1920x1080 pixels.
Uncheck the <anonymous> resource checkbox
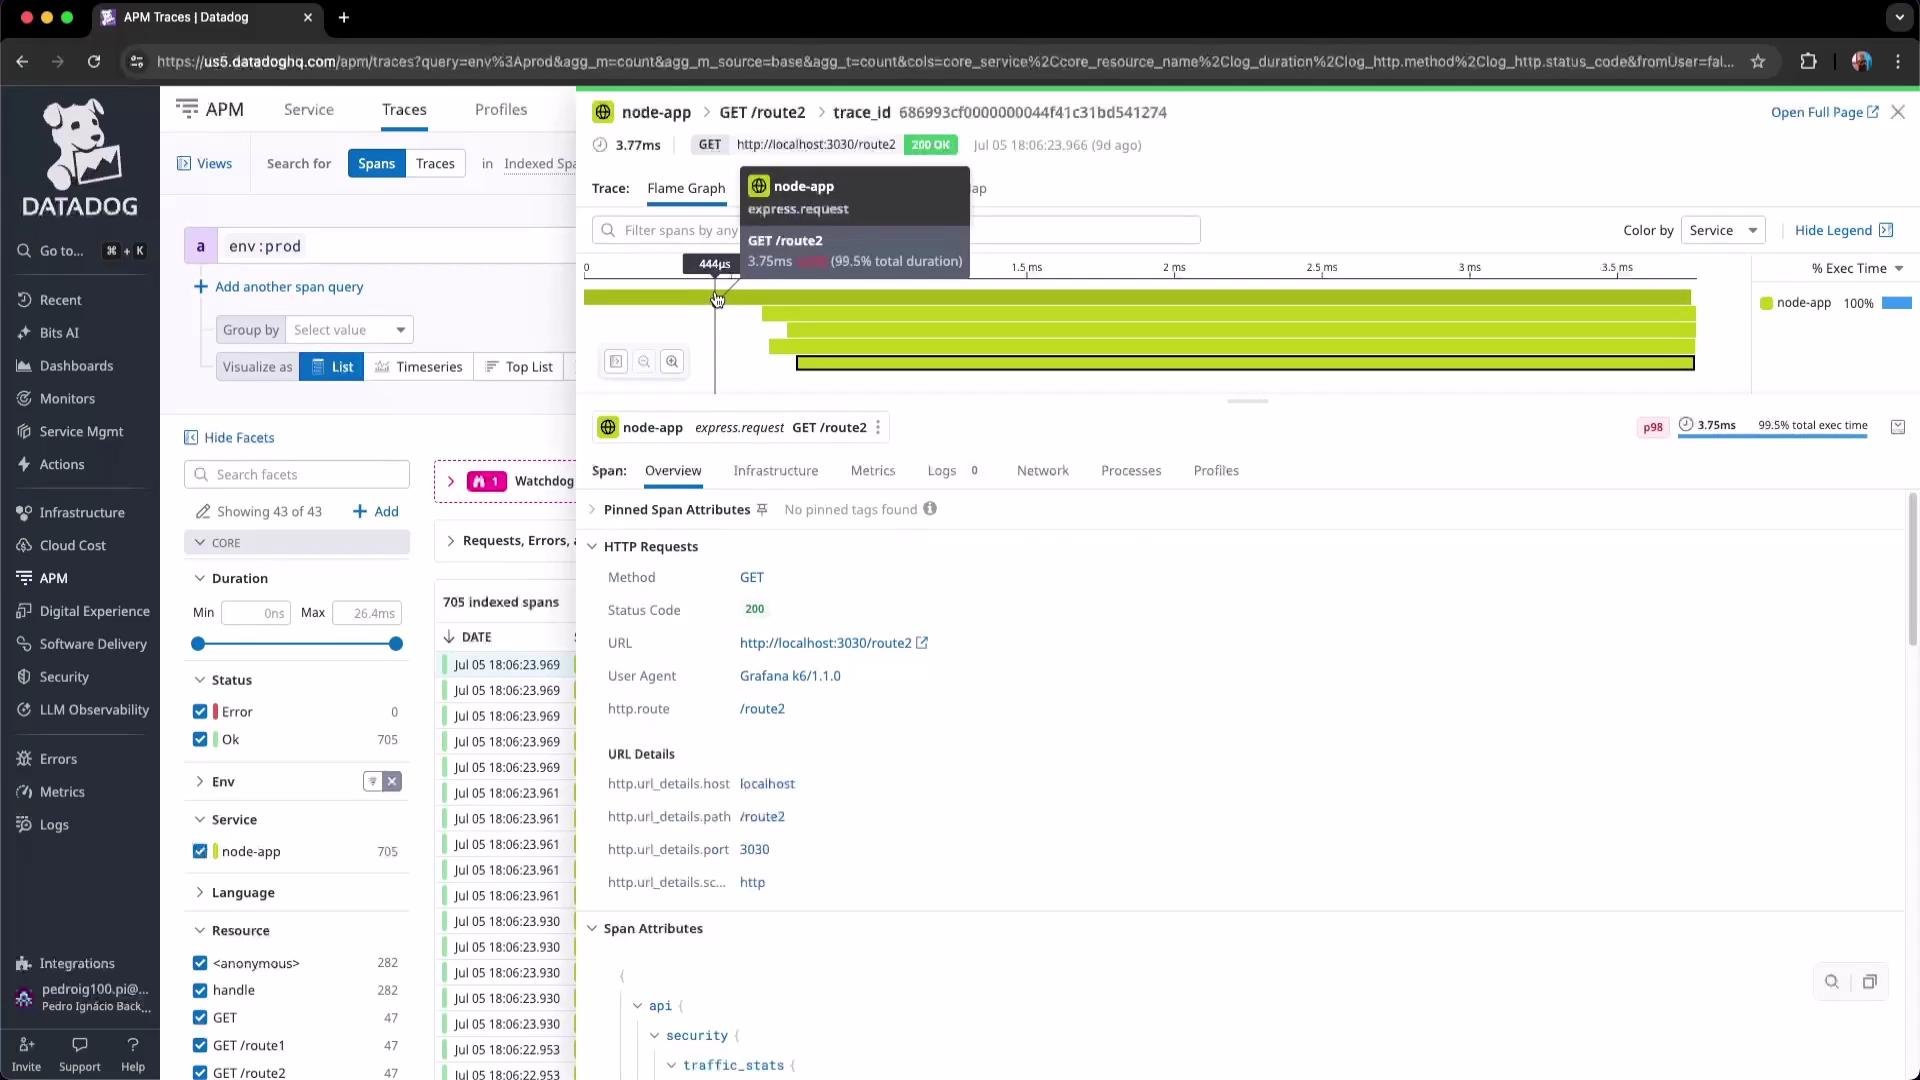point(200,963)
